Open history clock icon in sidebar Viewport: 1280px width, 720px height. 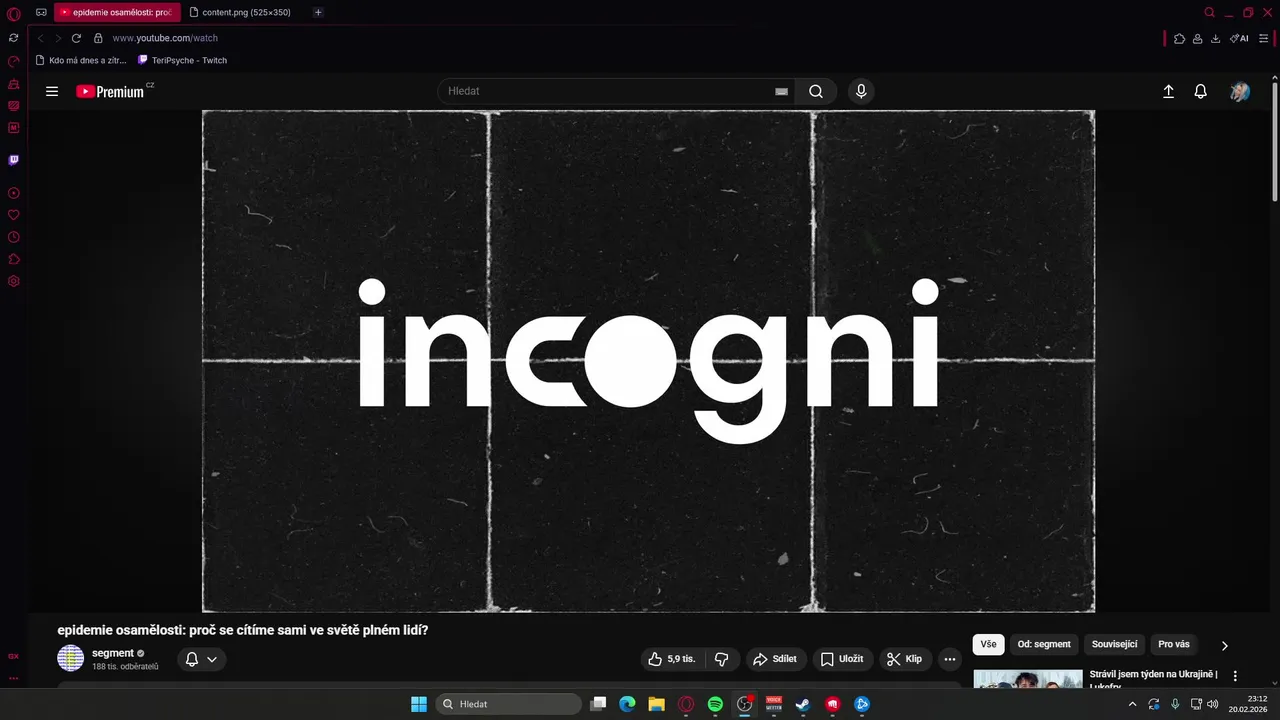click(13, 237)
